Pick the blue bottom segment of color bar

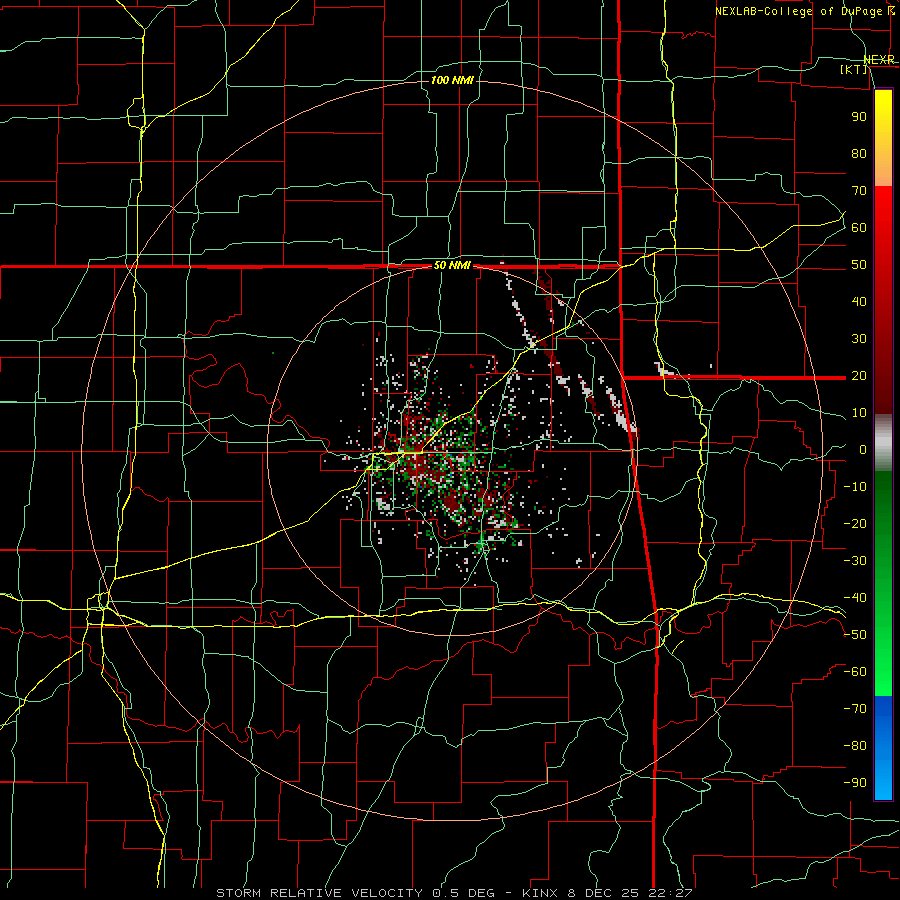click(883, 747)
